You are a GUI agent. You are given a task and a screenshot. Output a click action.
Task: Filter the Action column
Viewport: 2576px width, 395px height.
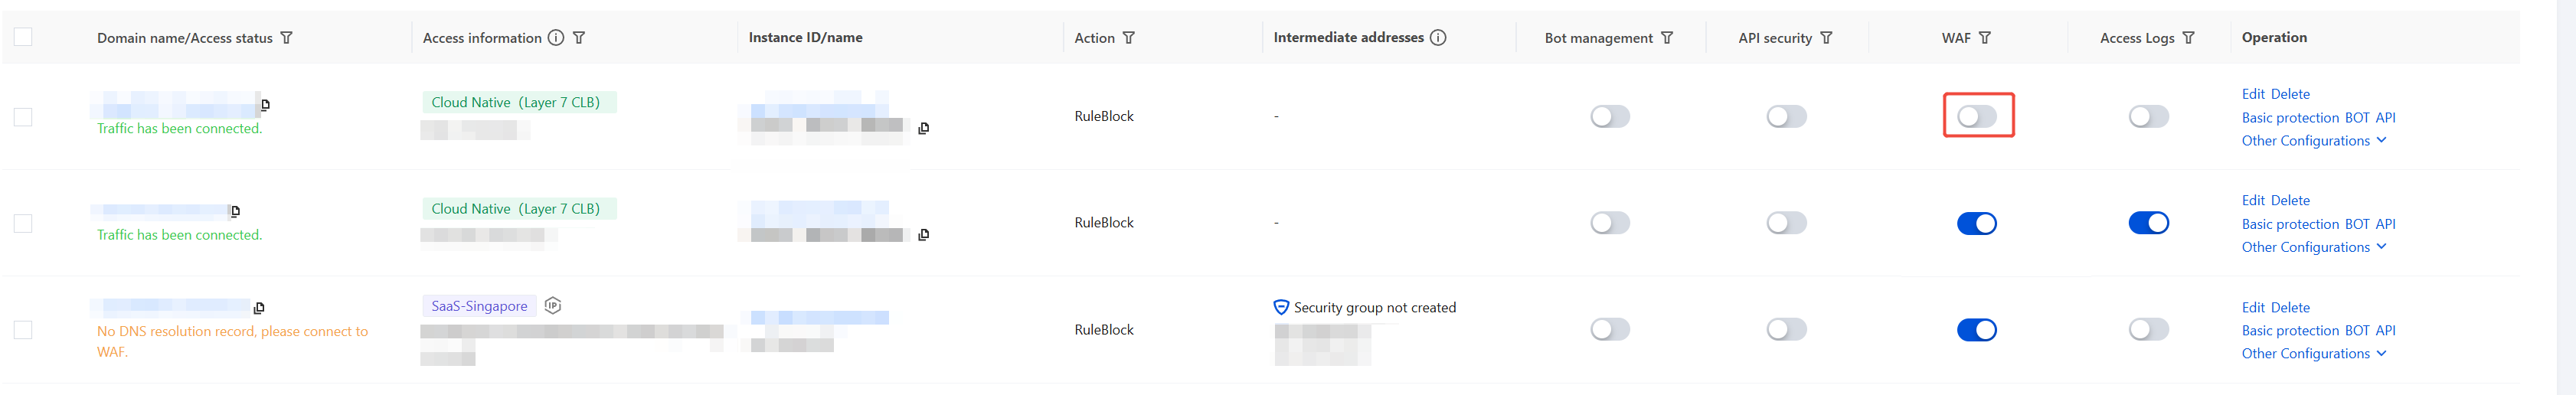point(1129,38)
